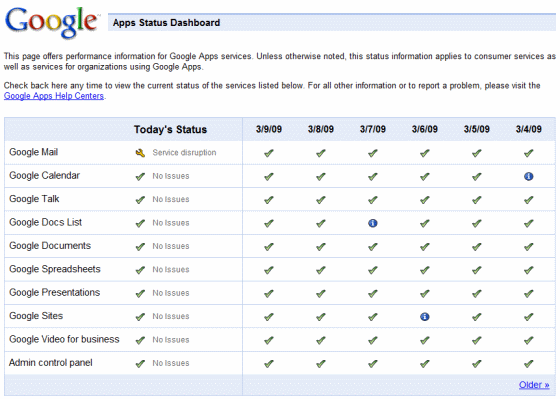
Task: Click the Service disruption status text
Action: click(184, 153)
